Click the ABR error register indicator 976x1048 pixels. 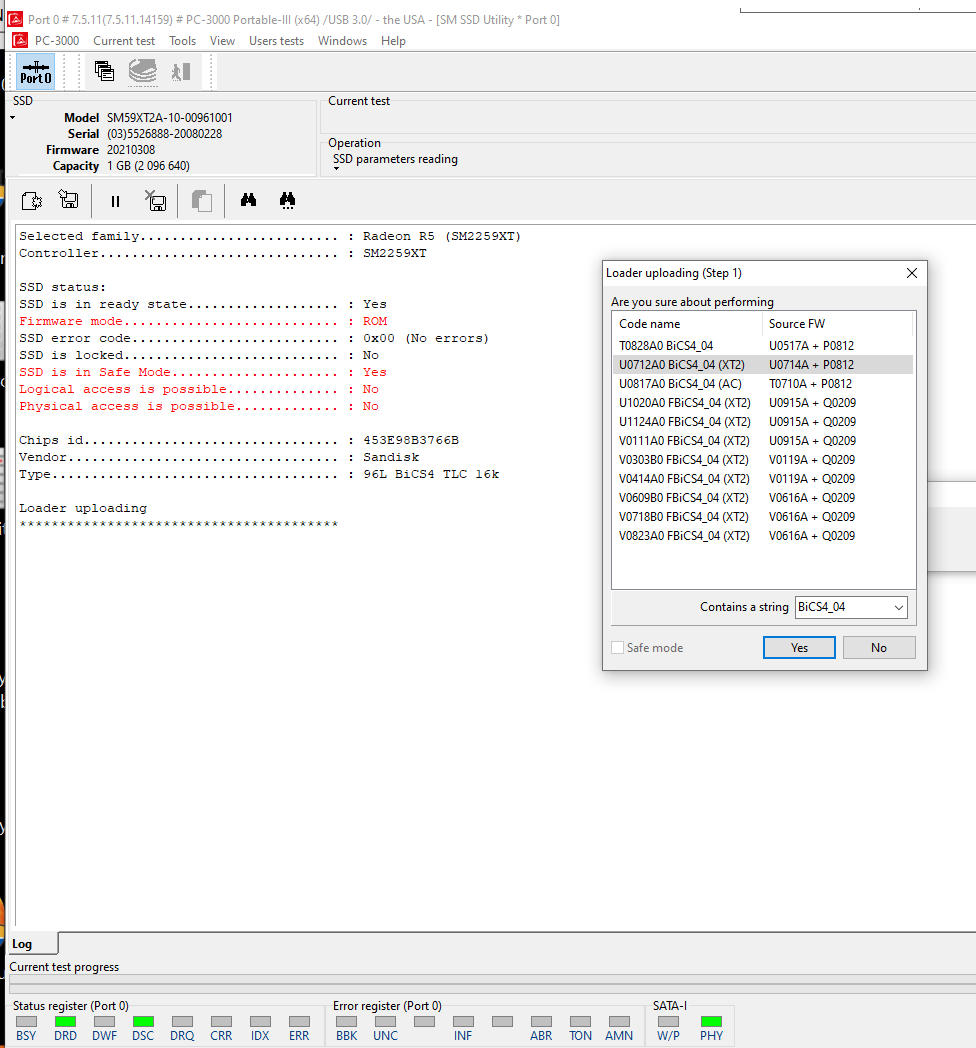(541, 1021)
